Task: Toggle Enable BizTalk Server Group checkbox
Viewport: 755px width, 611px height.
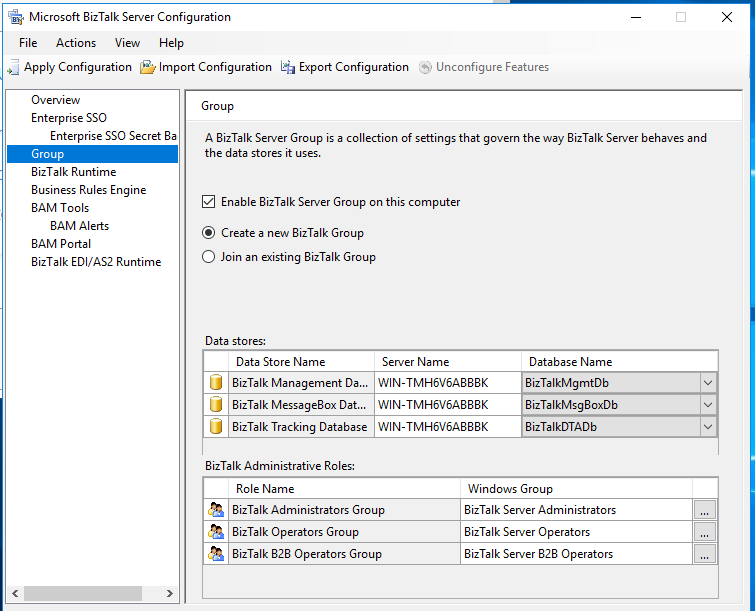Action: tap(208, 202)
